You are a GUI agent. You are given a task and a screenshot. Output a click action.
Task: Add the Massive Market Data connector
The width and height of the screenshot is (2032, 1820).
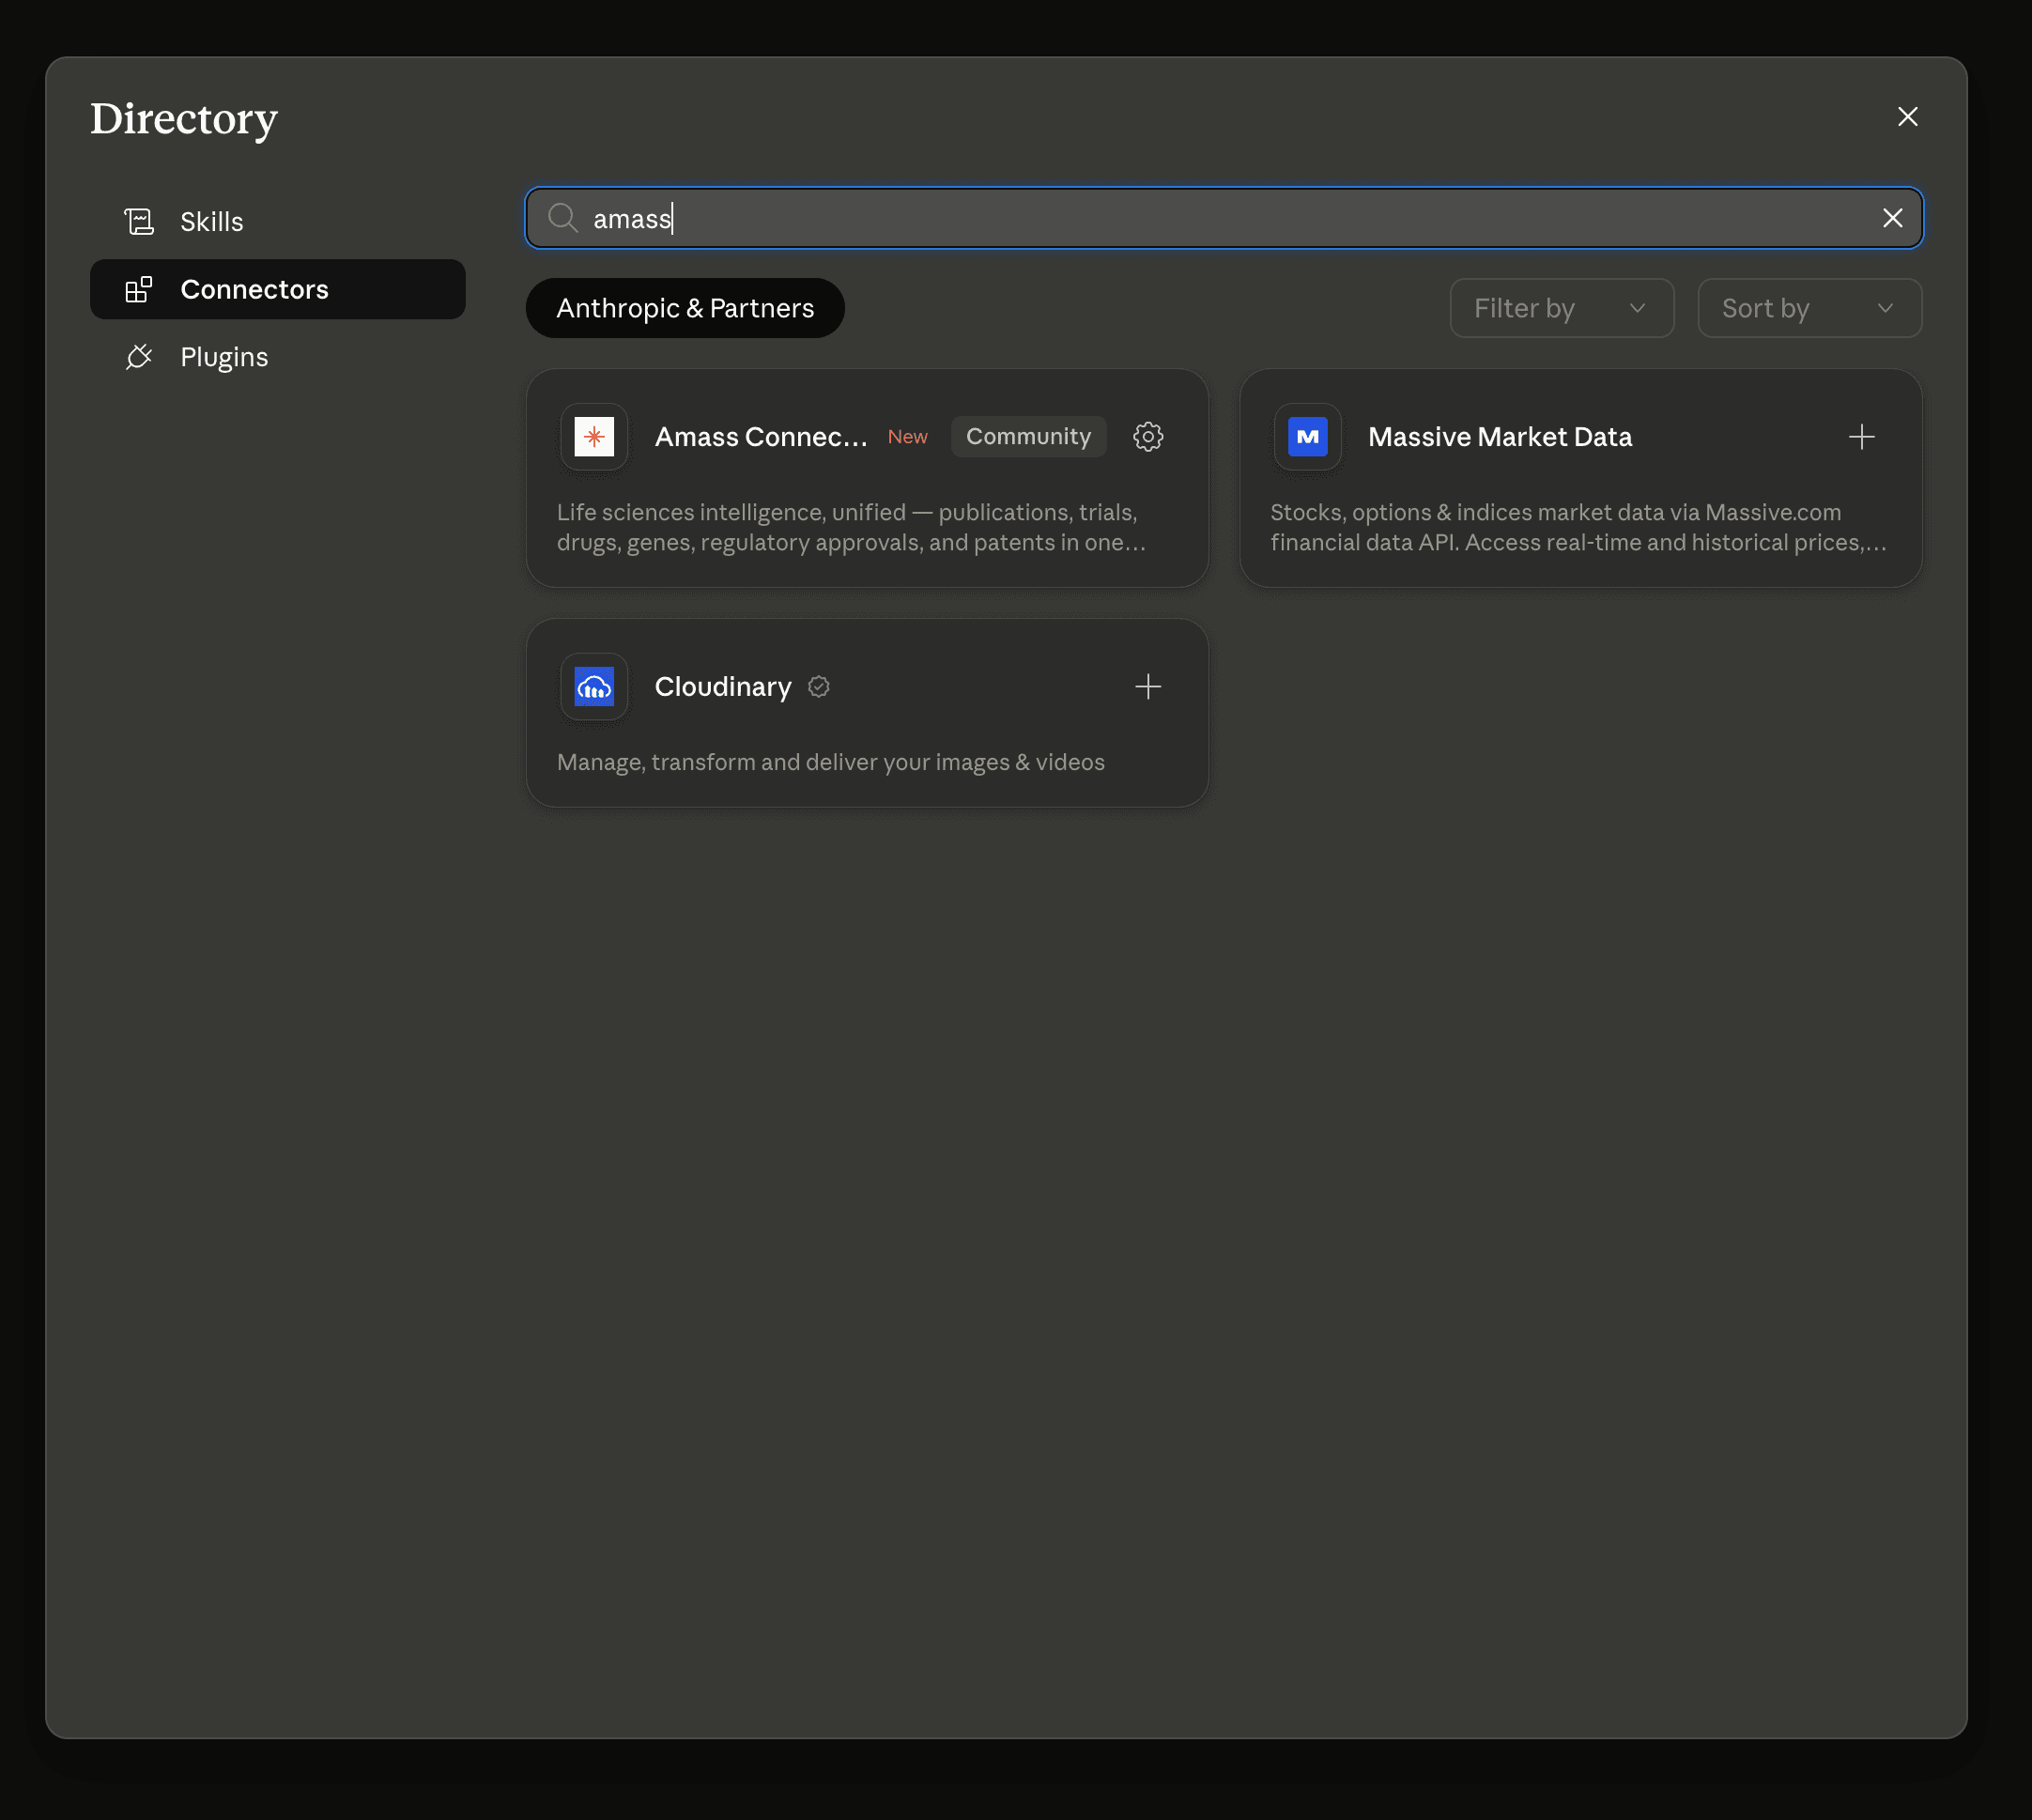tap(1861, 437)
